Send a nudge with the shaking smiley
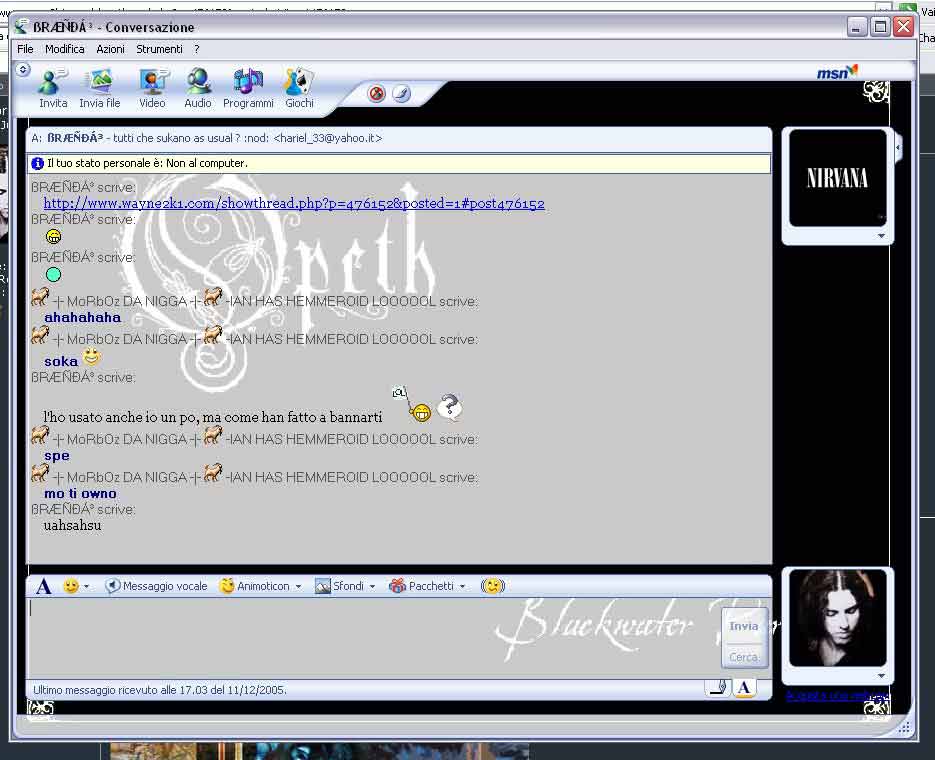 click(x=493, y=586)
